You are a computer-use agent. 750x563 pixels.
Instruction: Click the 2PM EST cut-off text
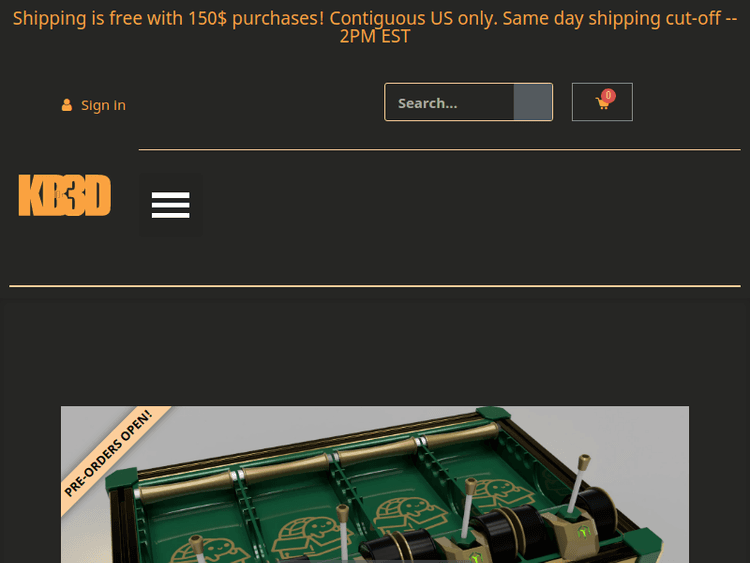[x=375, y=36]
